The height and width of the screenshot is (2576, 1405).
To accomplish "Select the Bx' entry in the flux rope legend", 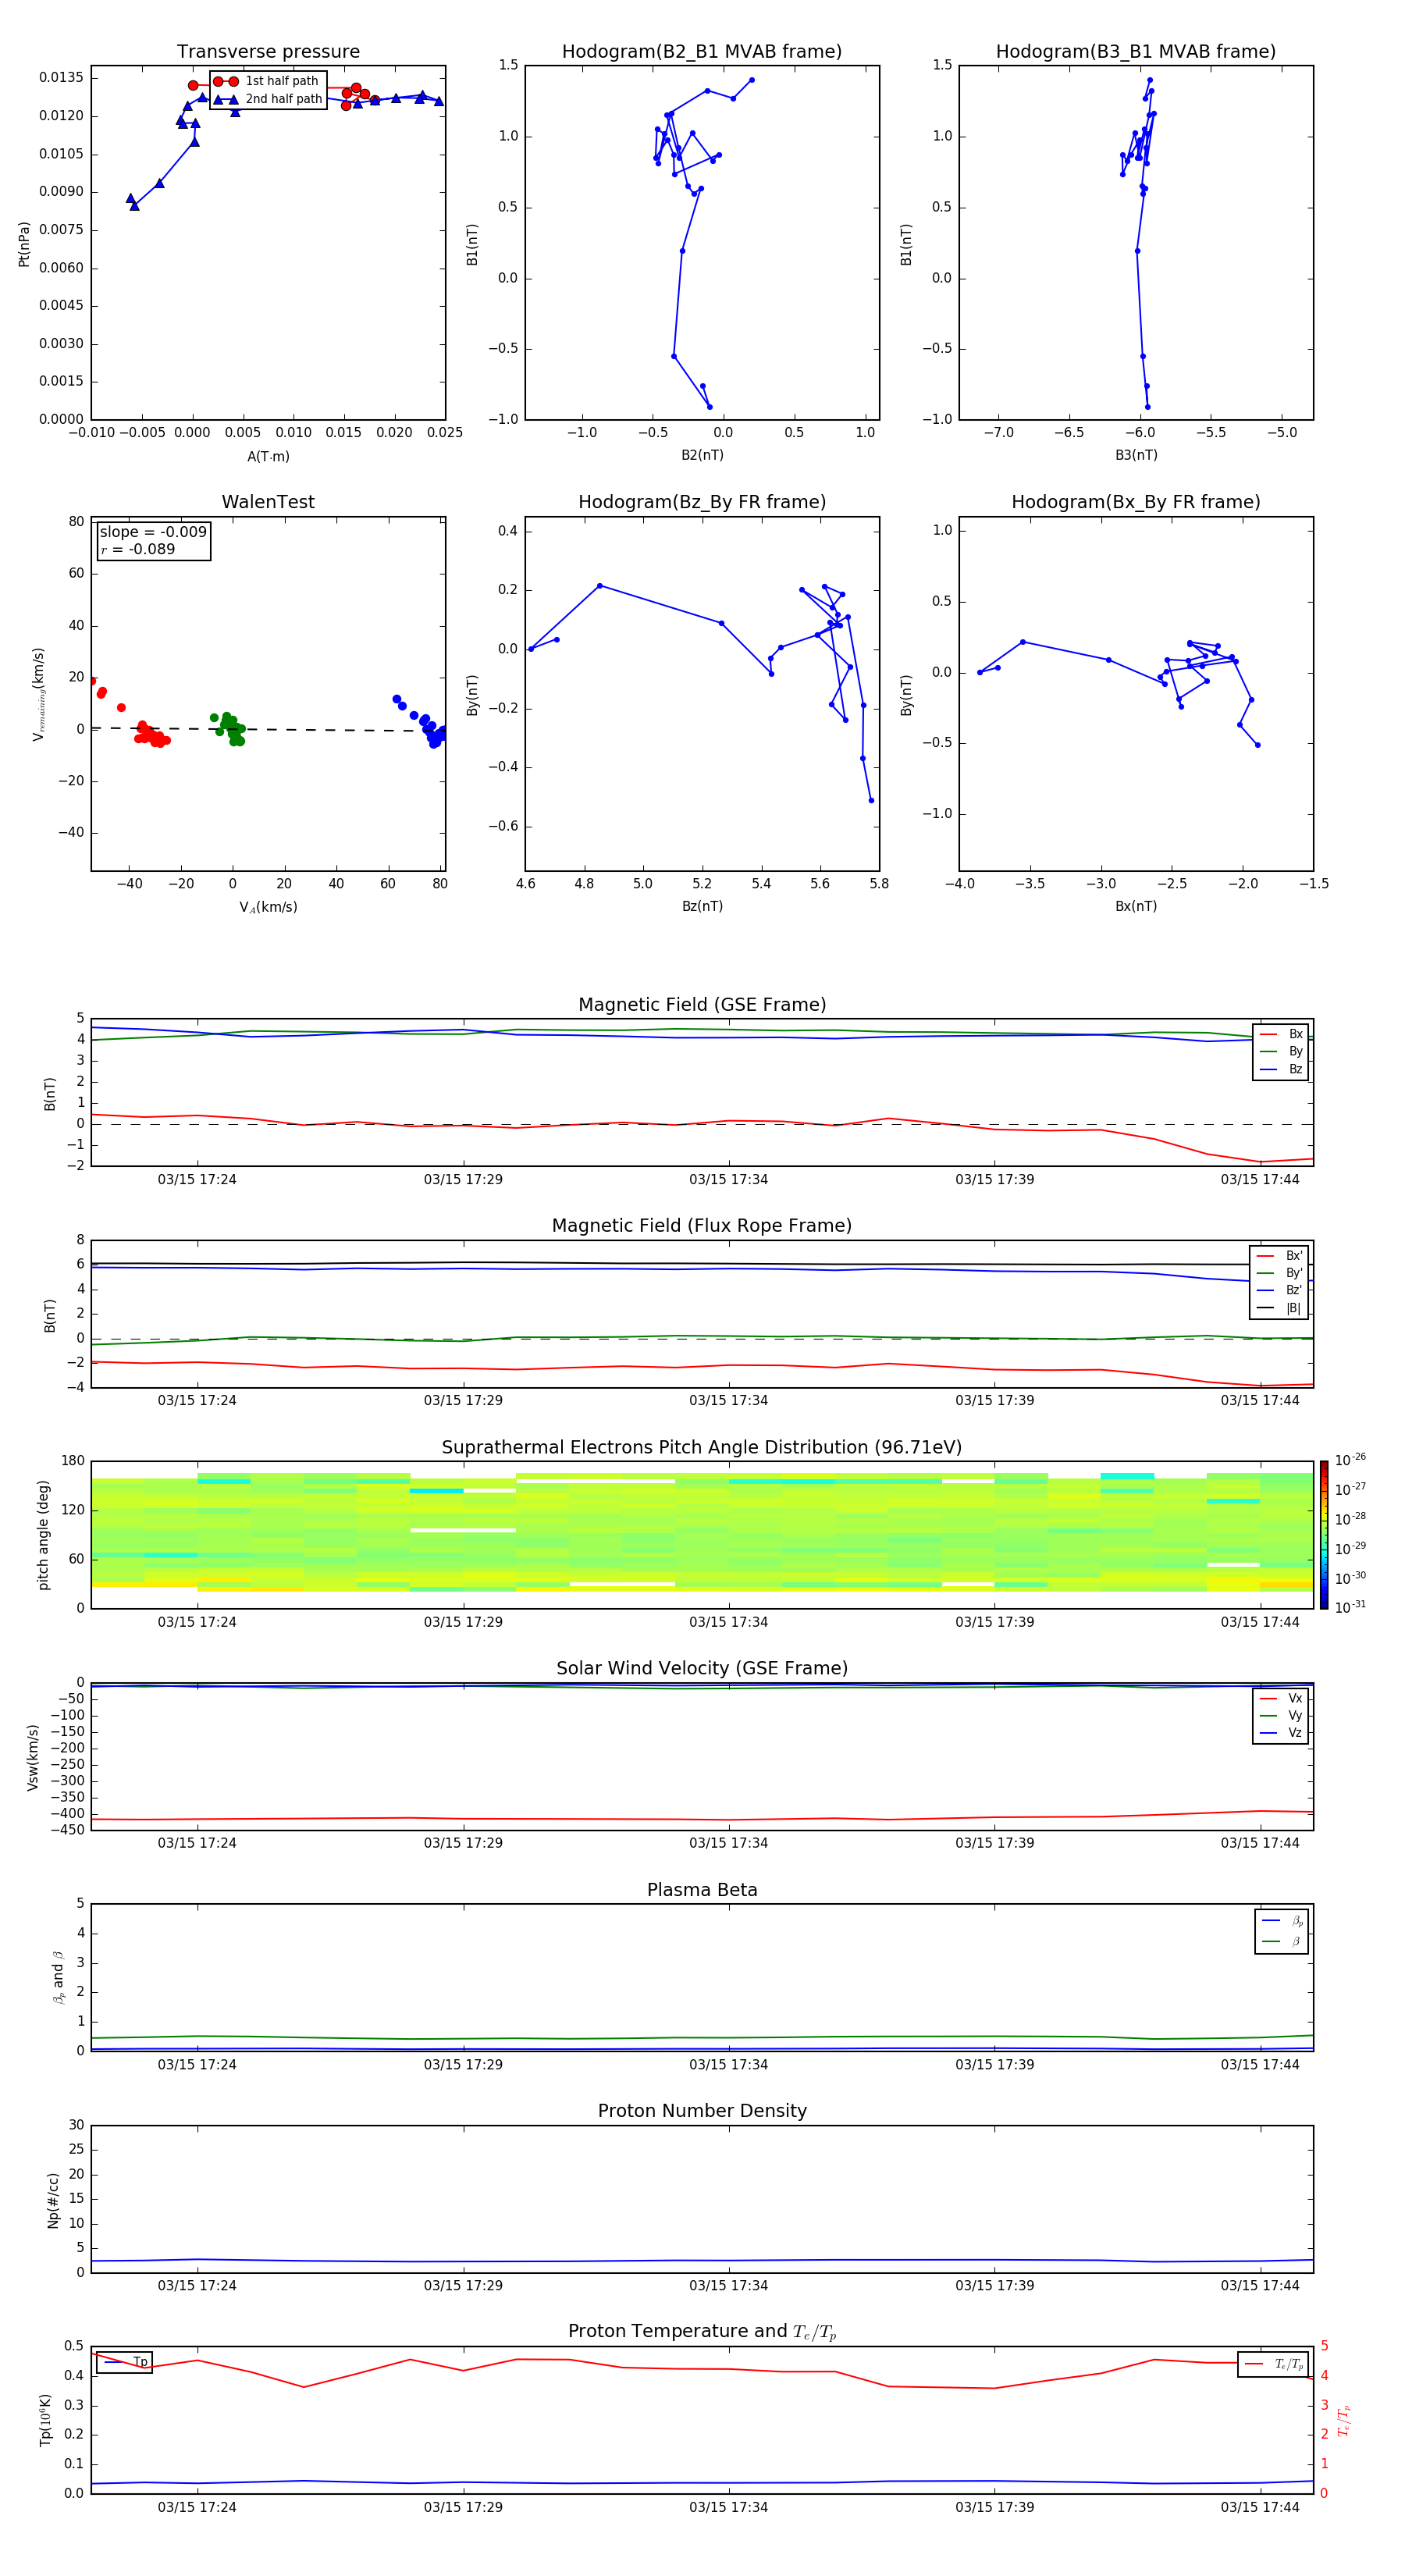I will point(1280,1256).
